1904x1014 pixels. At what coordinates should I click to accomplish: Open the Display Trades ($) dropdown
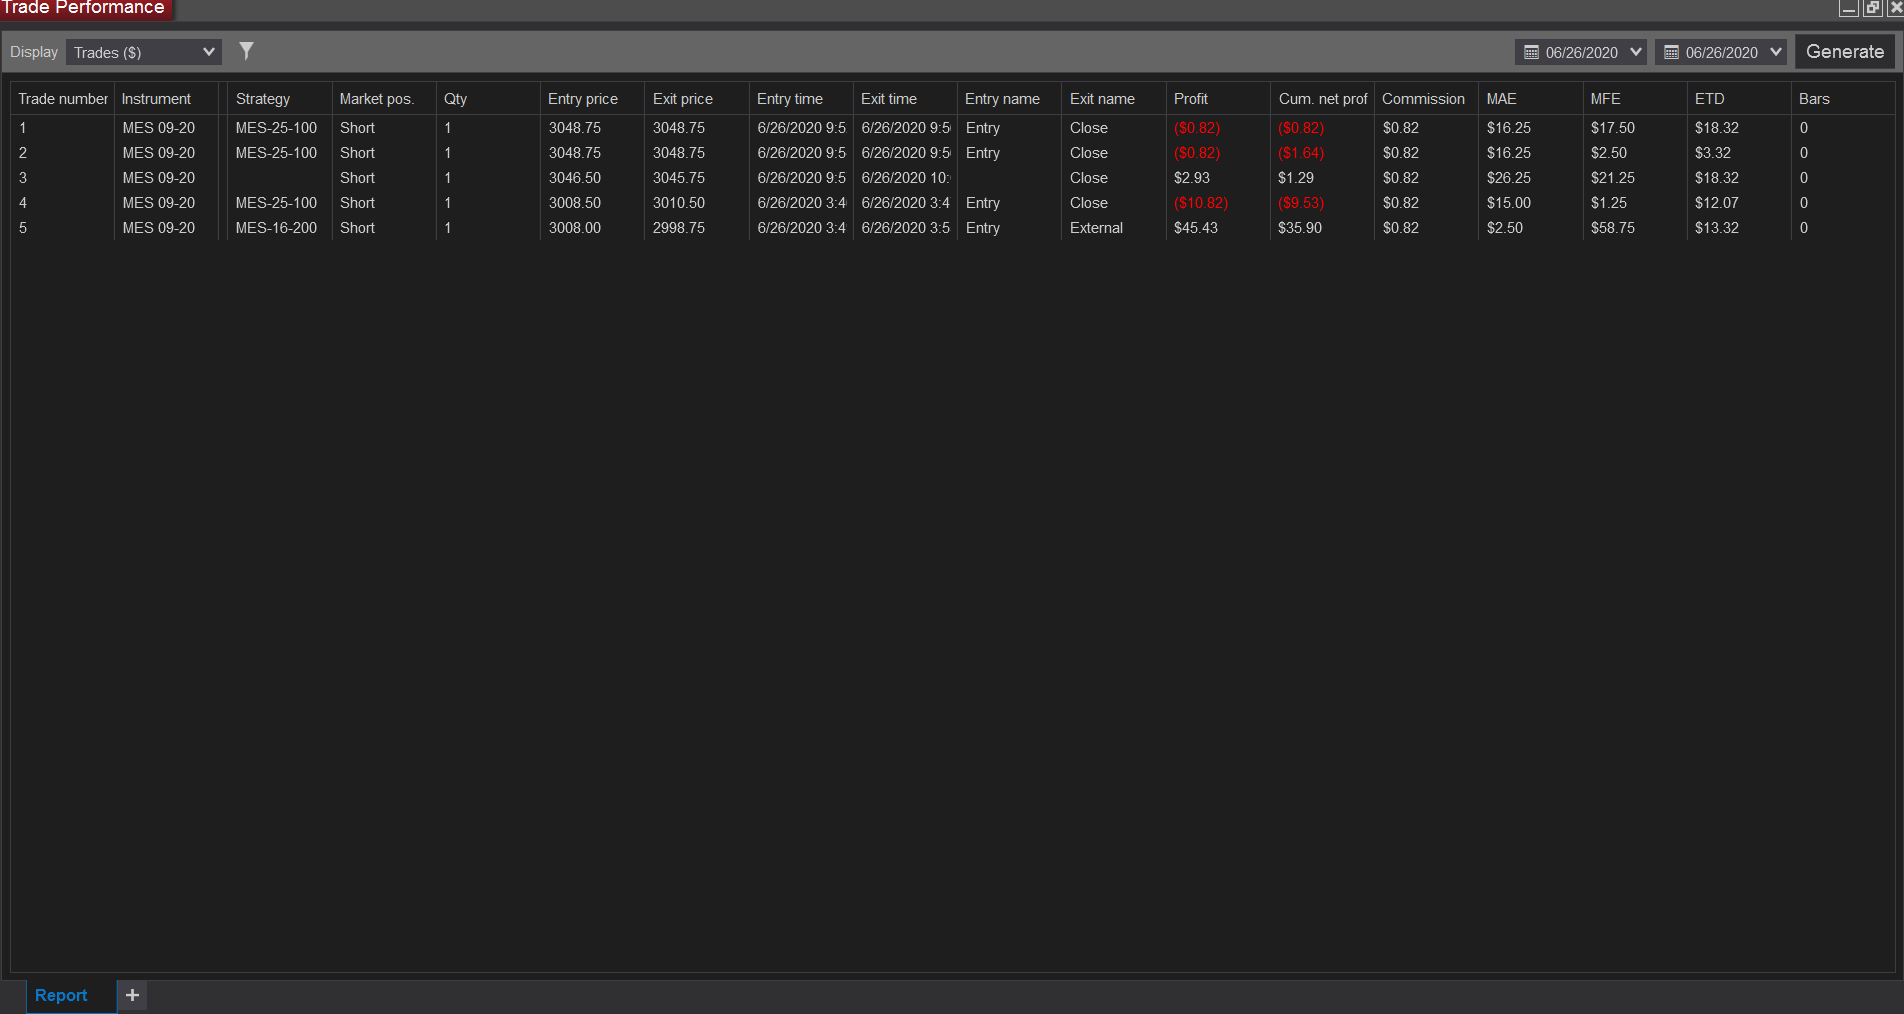(143, 52)
